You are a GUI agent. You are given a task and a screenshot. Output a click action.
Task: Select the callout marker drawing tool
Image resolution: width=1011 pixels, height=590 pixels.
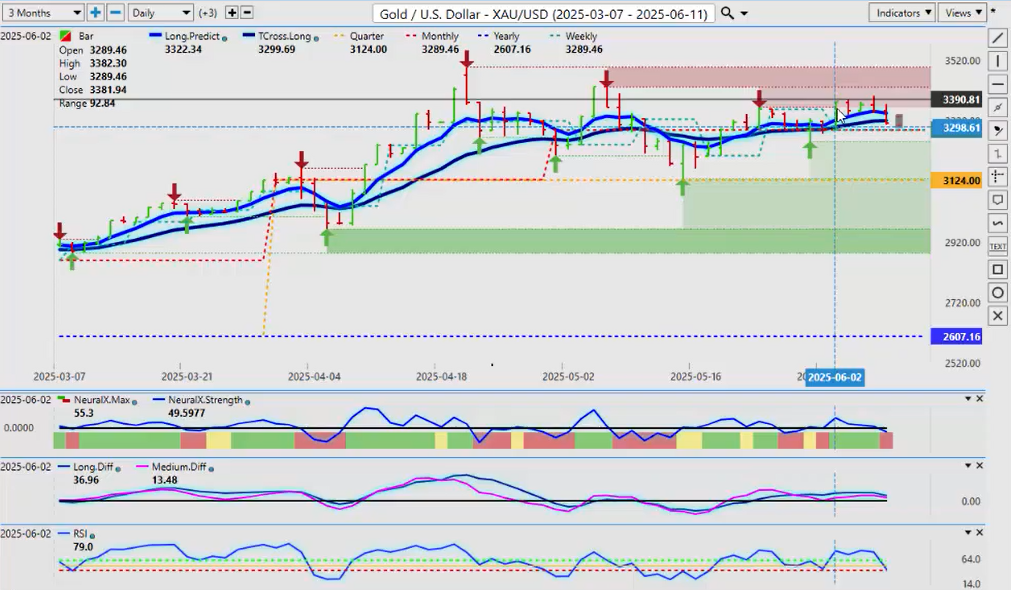[x=997, y=131]
